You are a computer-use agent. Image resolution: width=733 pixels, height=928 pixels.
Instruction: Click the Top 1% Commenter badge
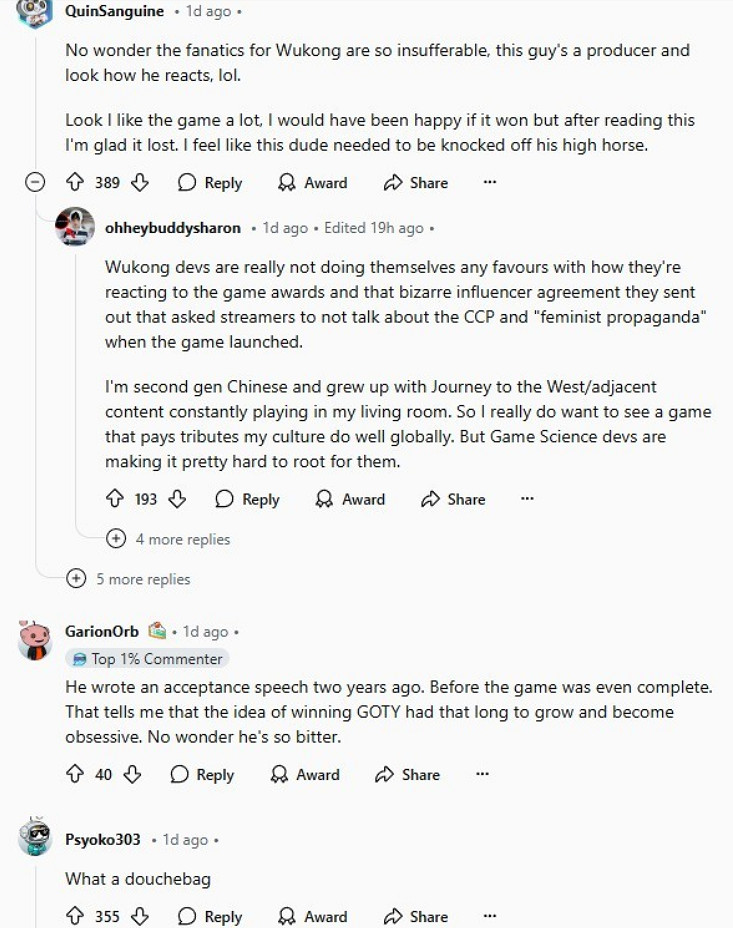coord(147,658)
